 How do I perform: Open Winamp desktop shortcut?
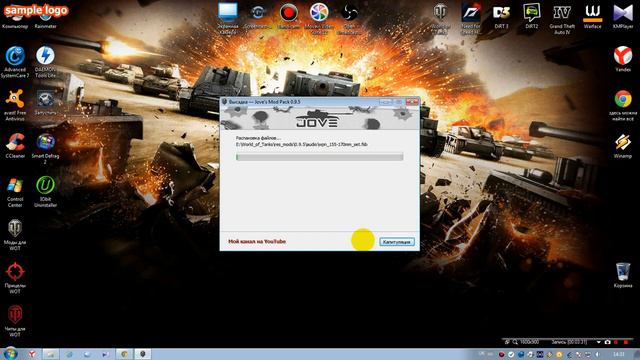(x=623, y=146)
